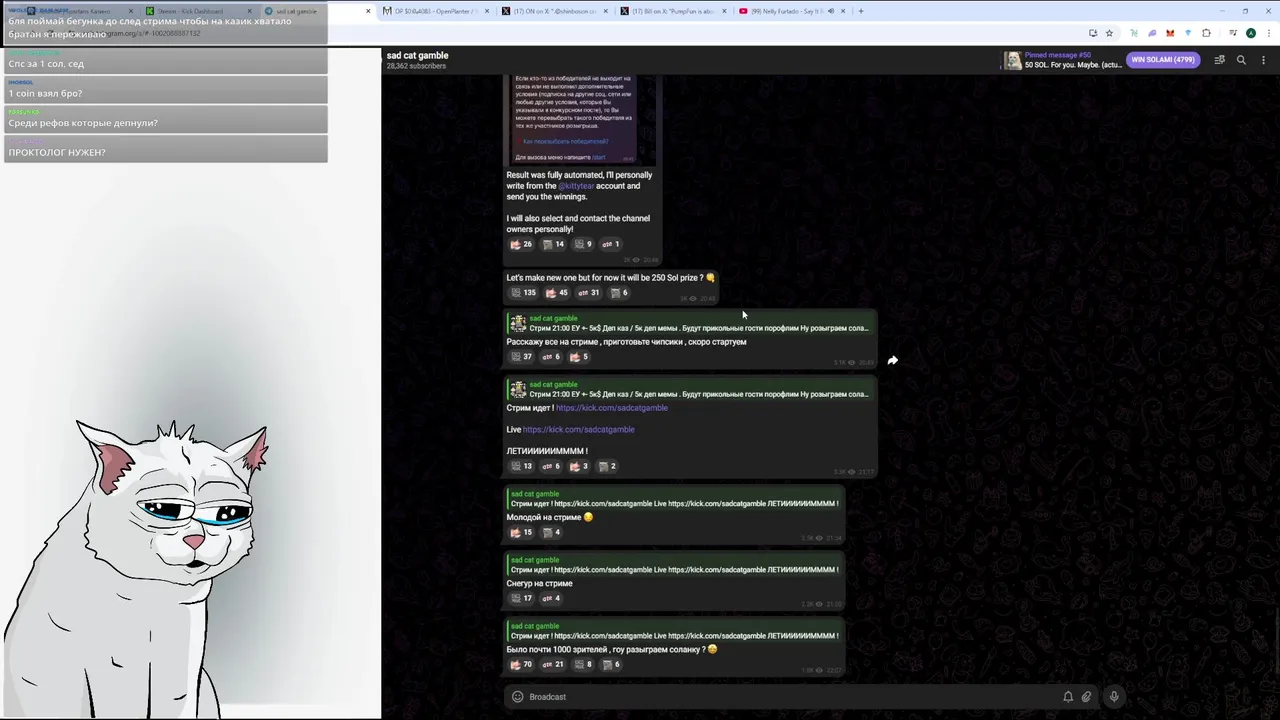The width and height of the screenshot is (1280, 720).
Task: Click the 4 reaction beside 15 under 'Молодой на стриме'
Action: point(551,532)
